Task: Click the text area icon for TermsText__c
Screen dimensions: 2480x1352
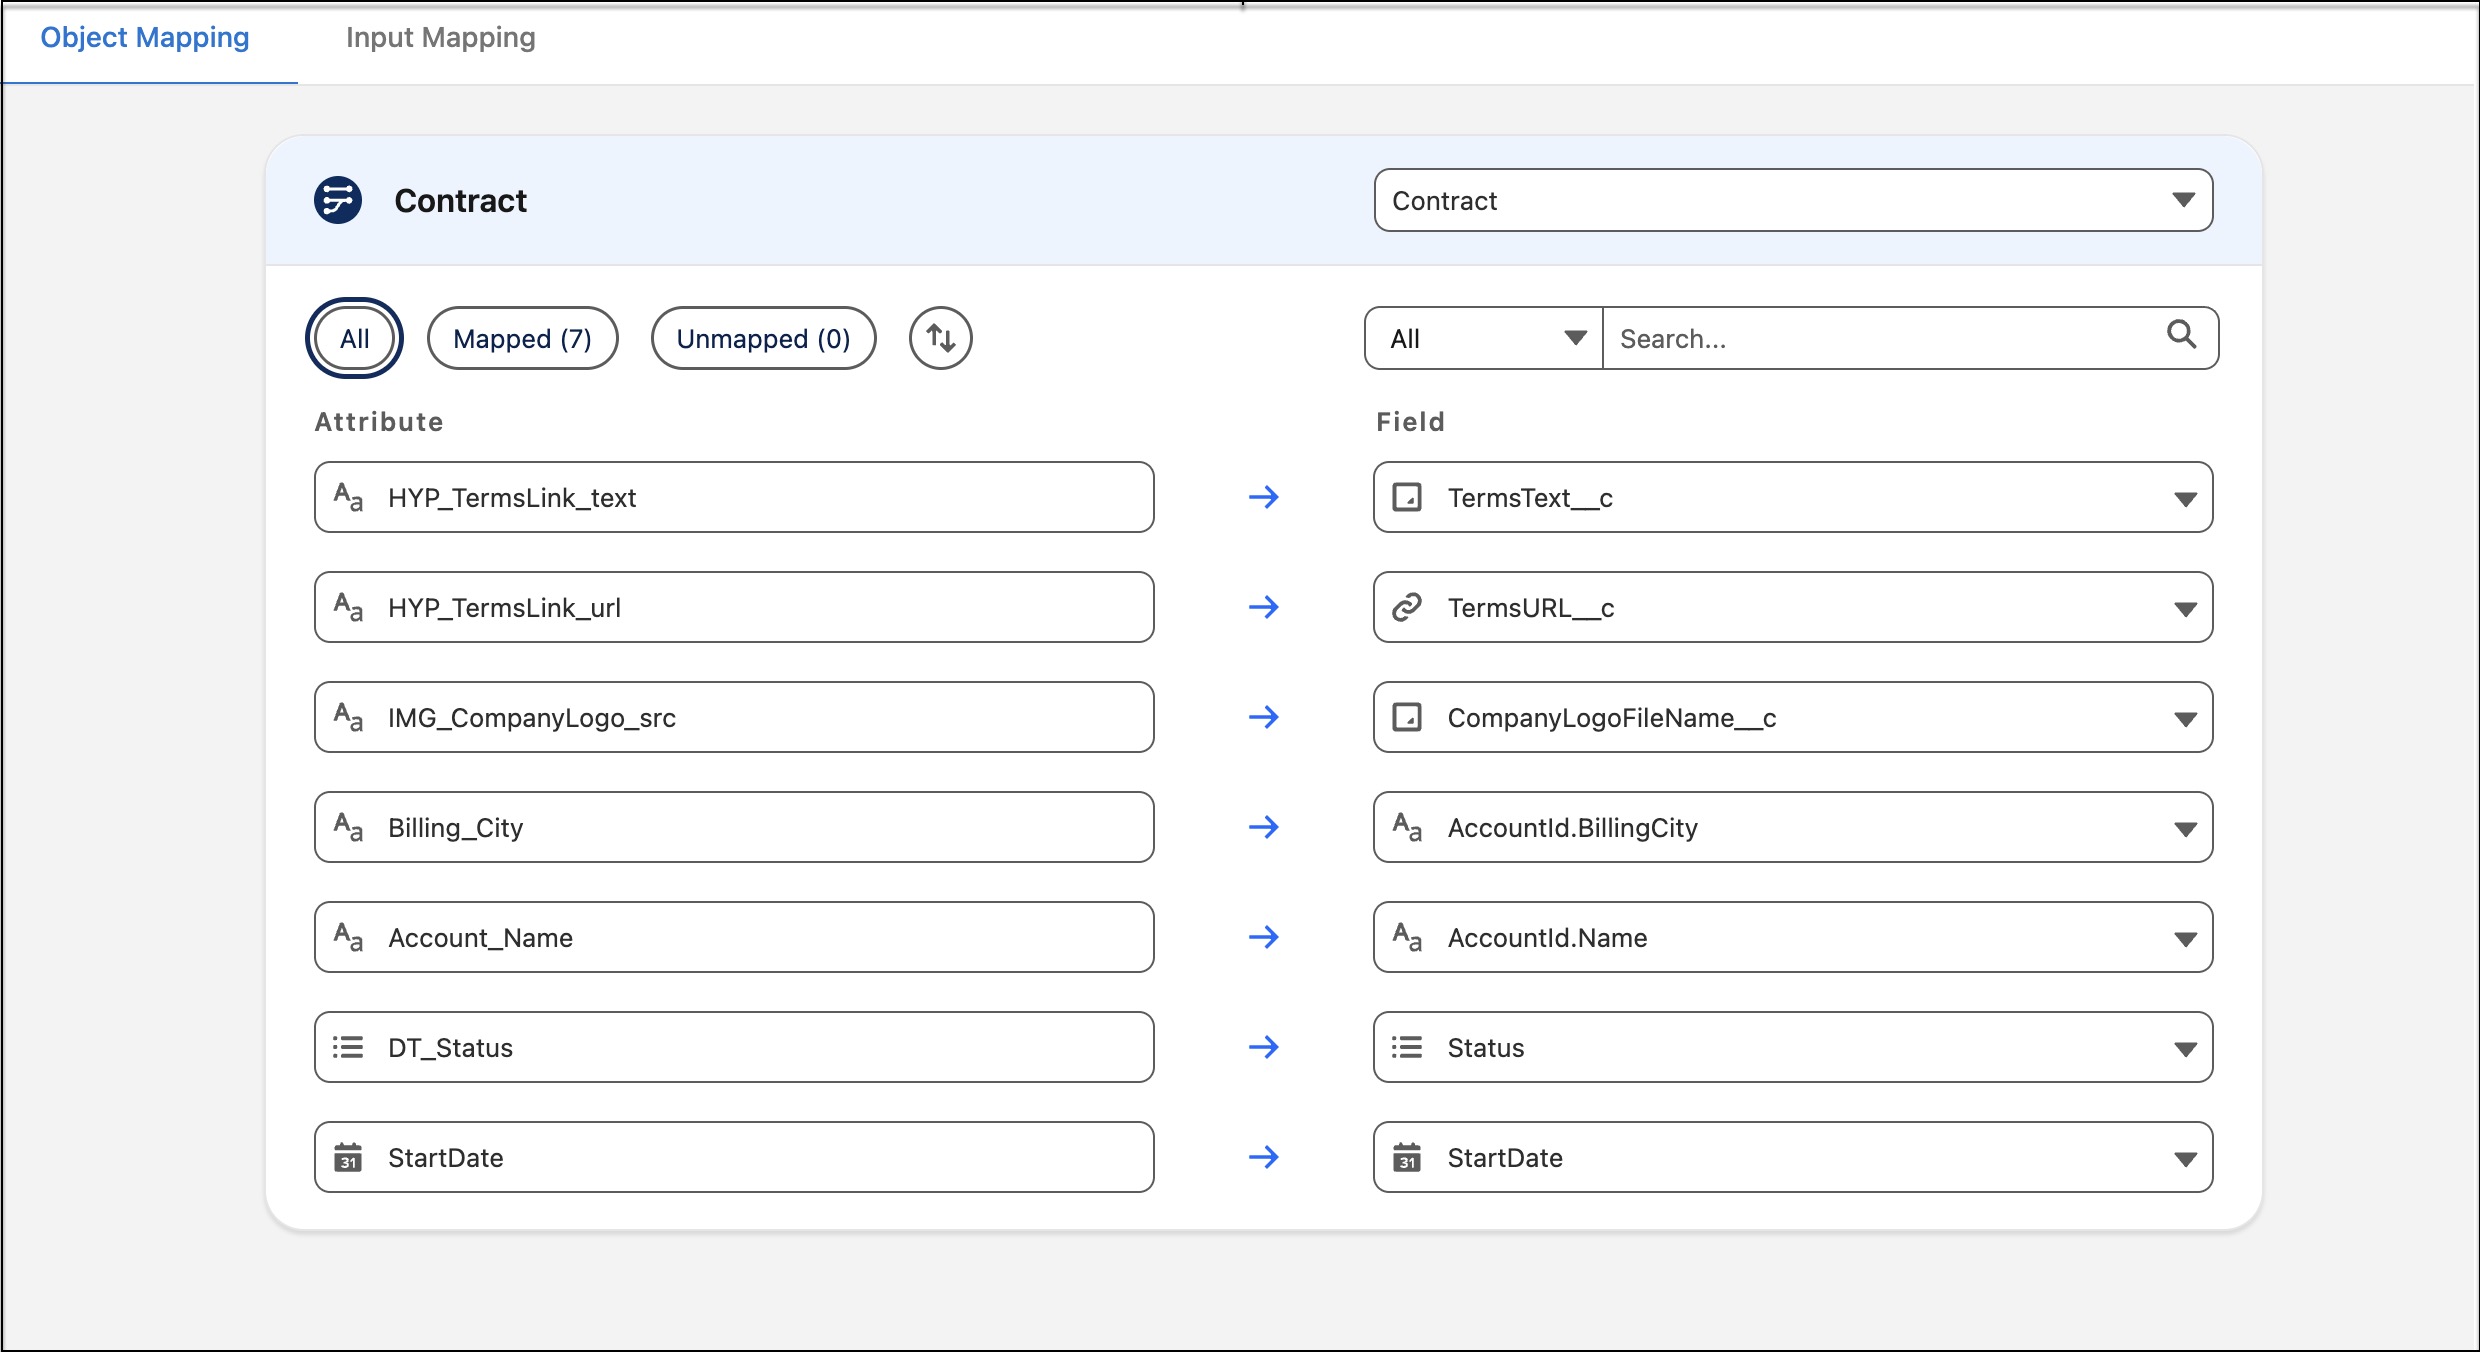Action: [x=1407, y=497]
